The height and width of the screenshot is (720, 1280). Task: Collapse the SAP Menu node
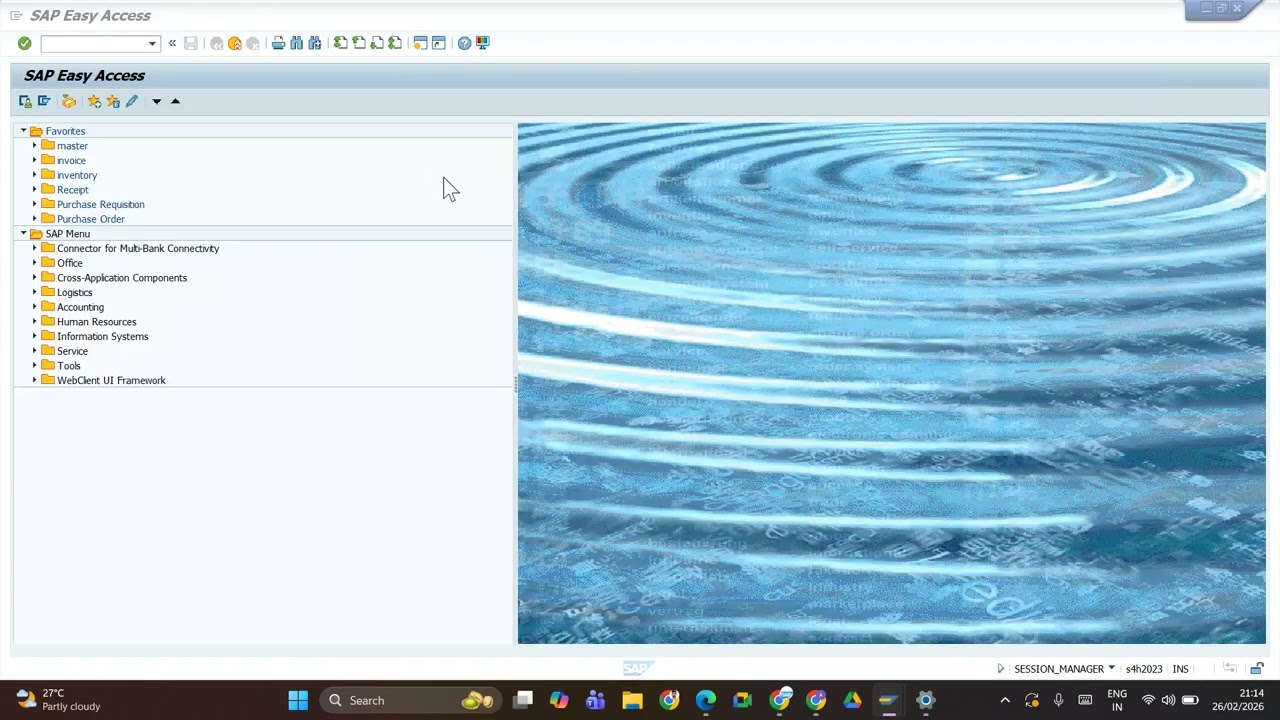[23, 234]
